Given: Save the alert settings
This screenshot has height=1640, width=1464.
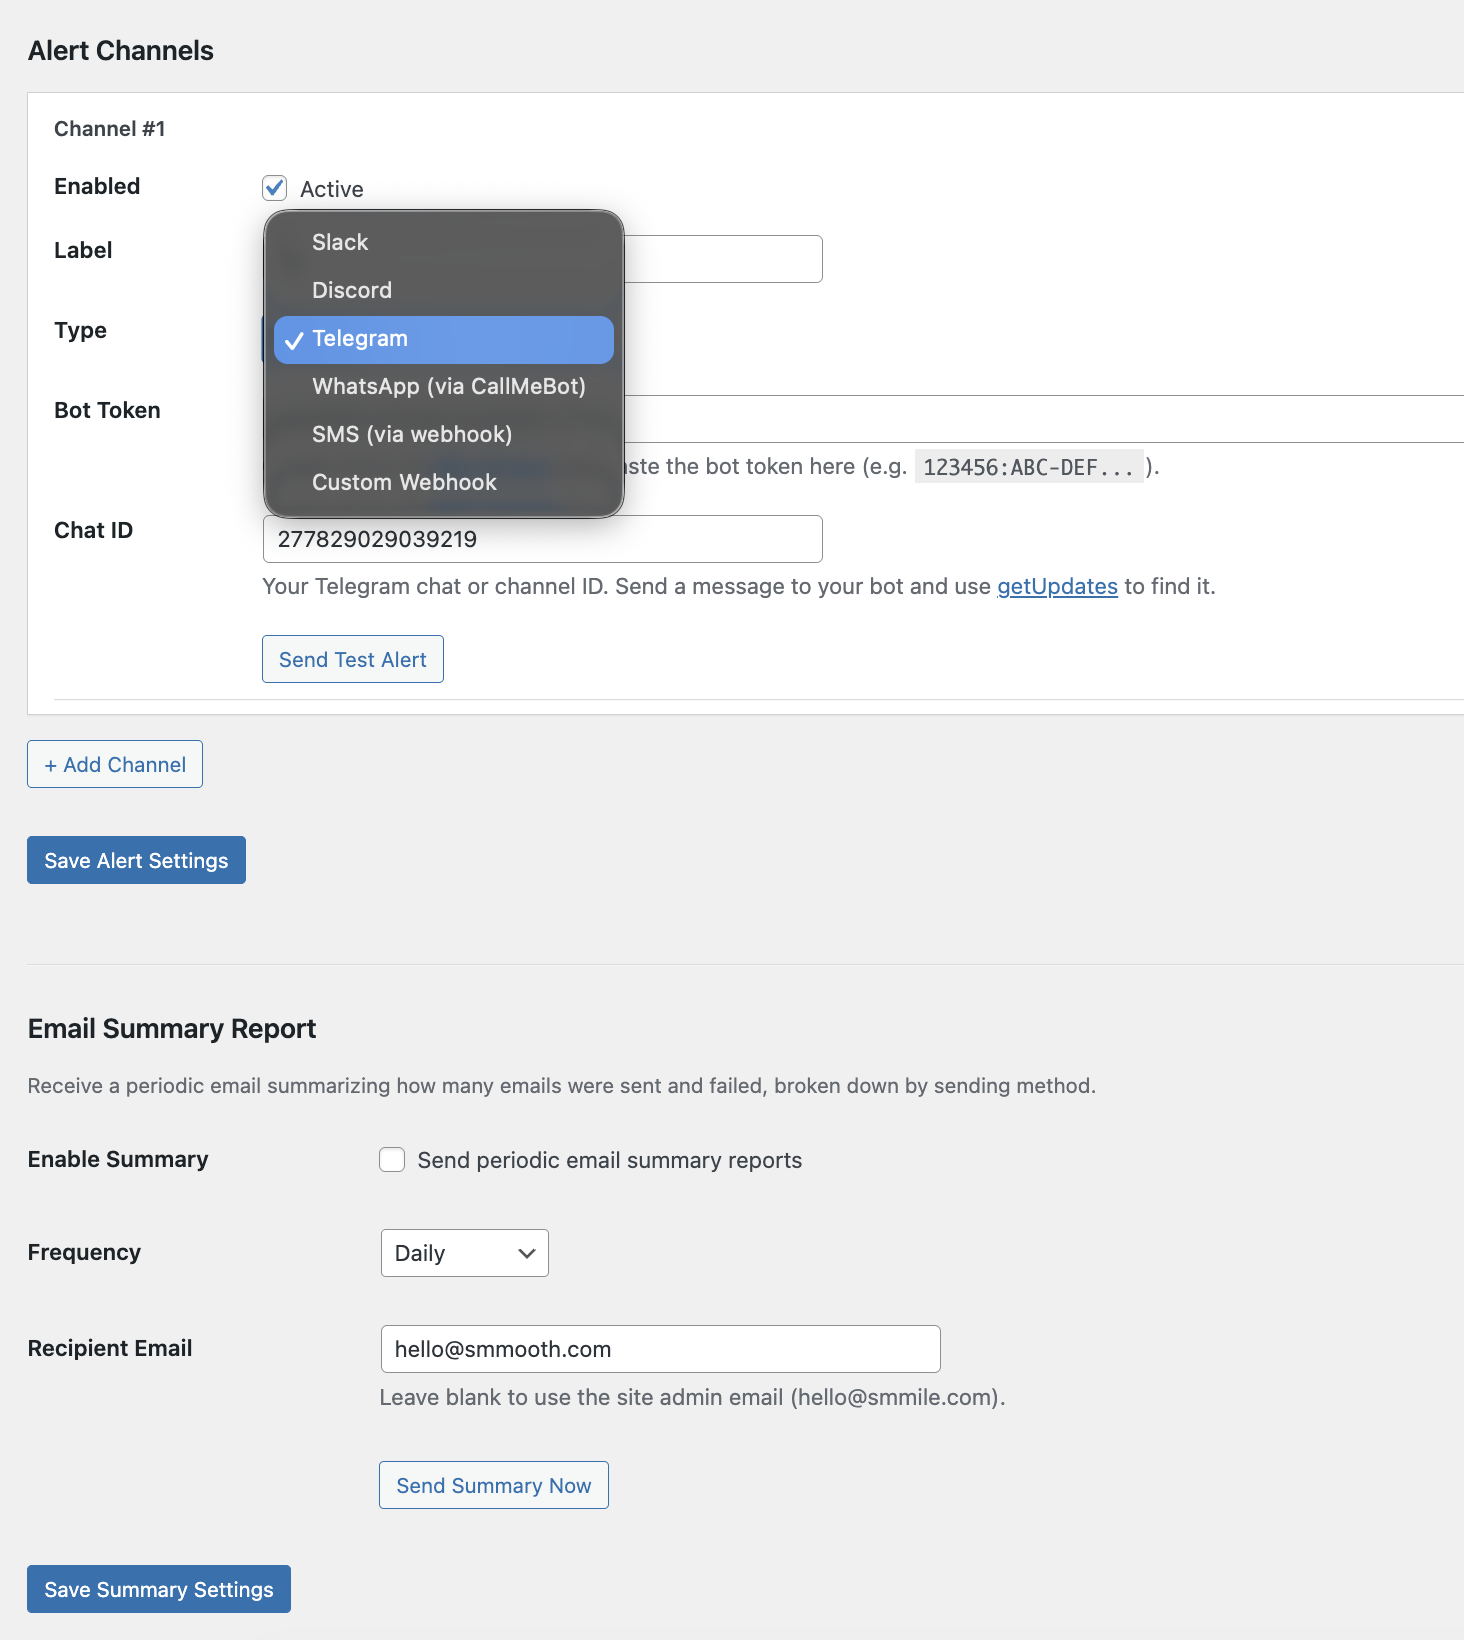Looking at the screenshot, I should pos(136,860).
